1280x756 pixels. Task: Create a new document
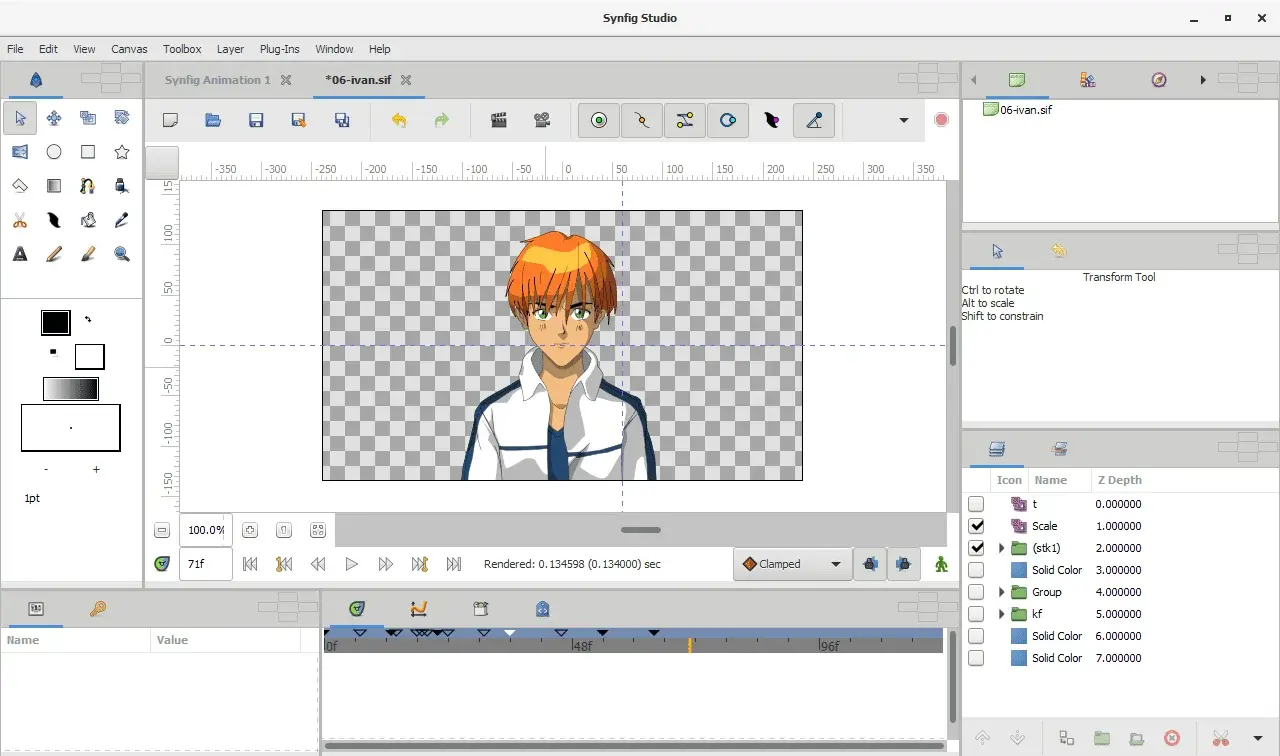click(170, 120)
